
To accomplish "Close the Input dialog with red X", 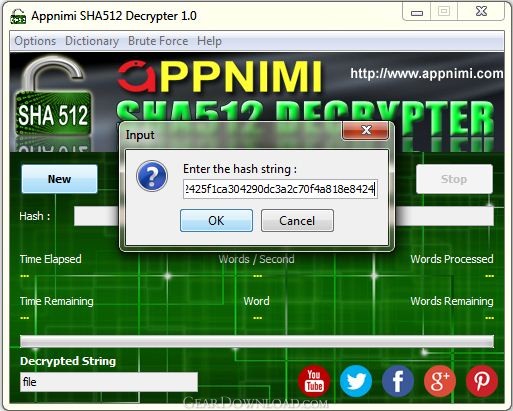I will (x=366, y=130).
